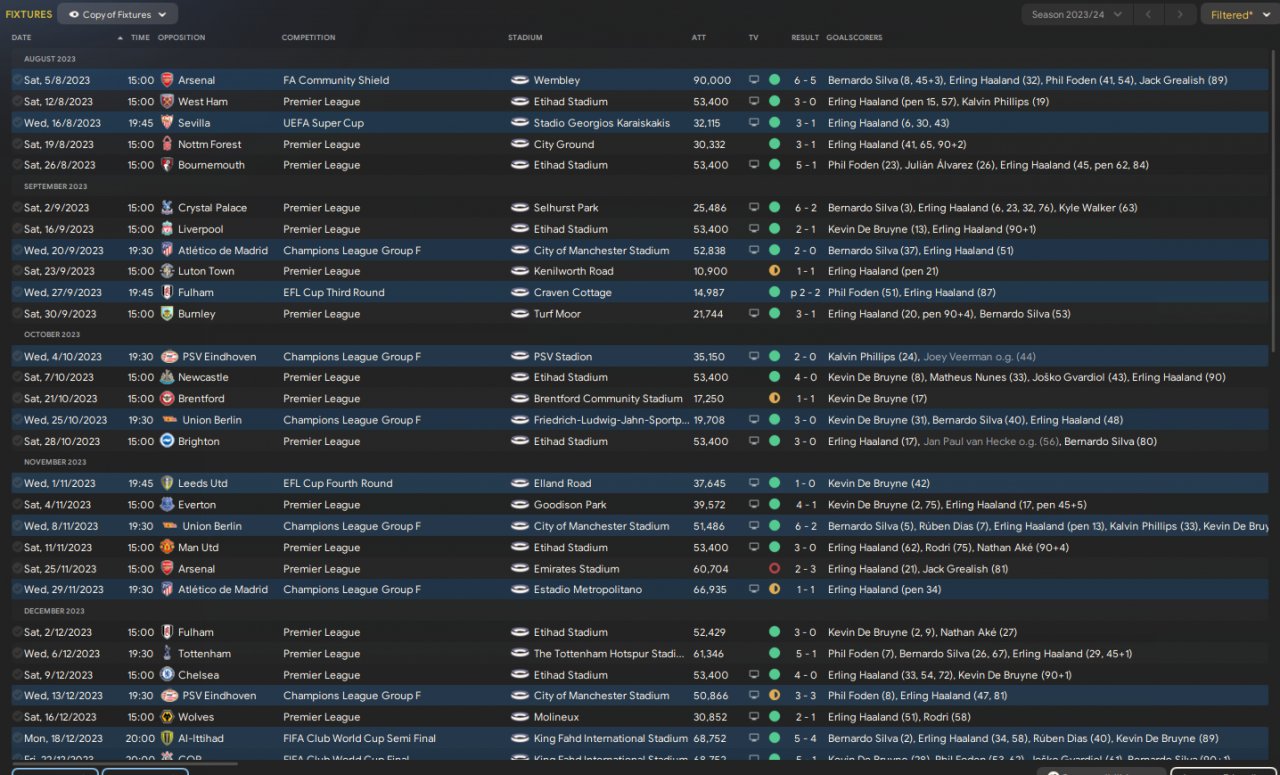Click the Luton Town club badge

[x=167, y=271]
